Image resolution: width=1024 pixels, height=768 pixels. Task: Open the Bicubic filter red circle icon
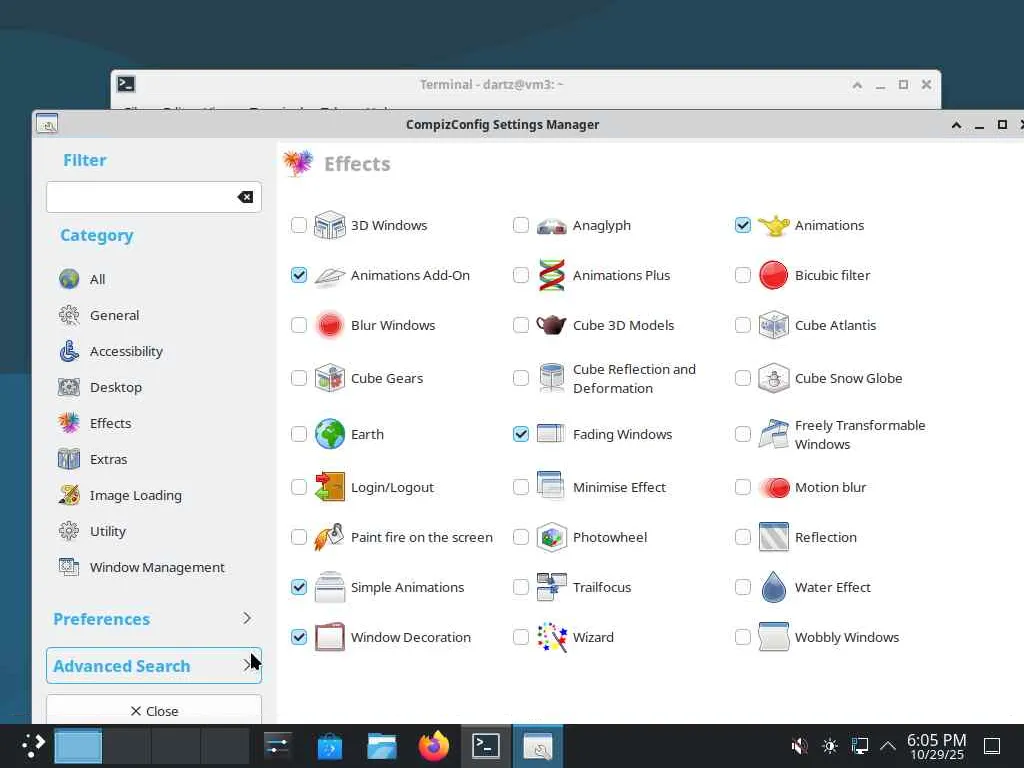(773, 276)
